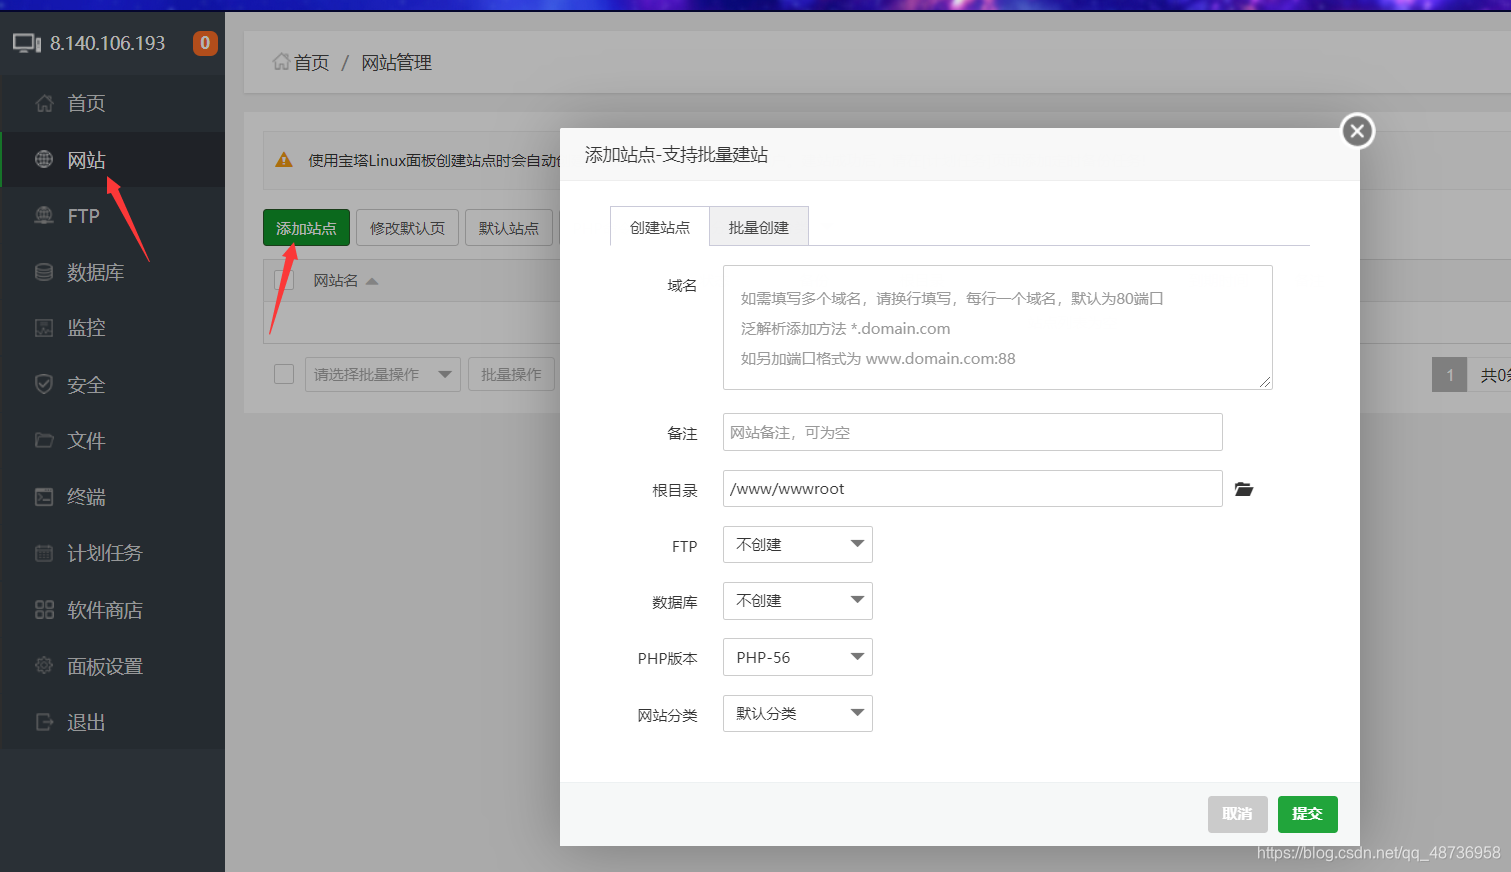Click the gear icon for 面板设置
Viewport: 1511px width, 872px height.
pyautogui.click(x=44, y=666)
